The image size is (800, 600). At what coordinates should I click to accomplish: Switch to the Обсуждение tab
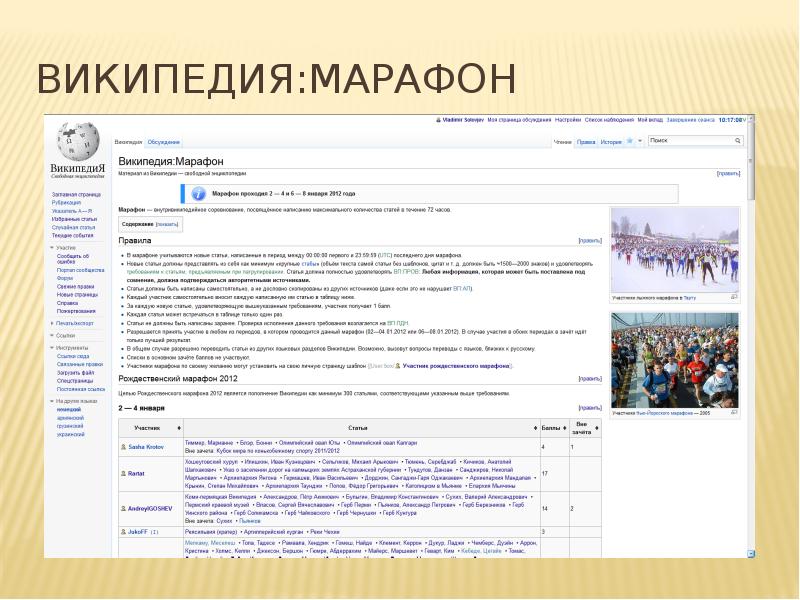tap(163, 142)
